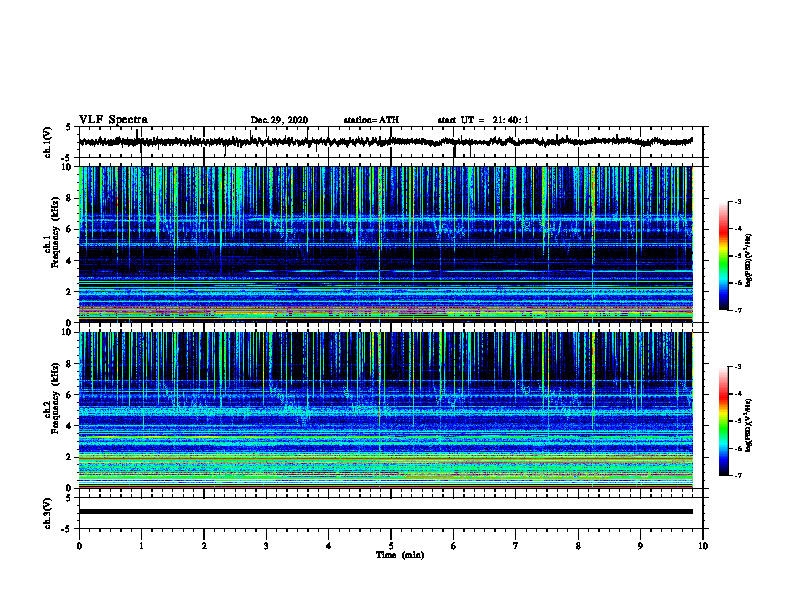Click the time axis tick label "5"

[x=391, y=546]
